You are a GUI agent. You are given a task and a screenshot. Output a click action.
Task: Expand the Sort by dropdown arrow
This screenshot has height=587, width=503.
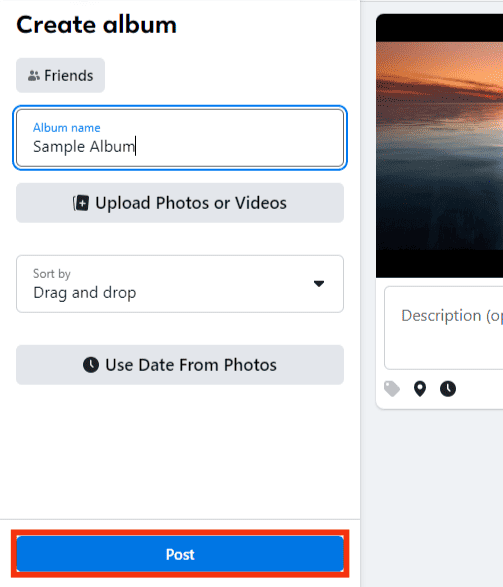coord(319,284)
